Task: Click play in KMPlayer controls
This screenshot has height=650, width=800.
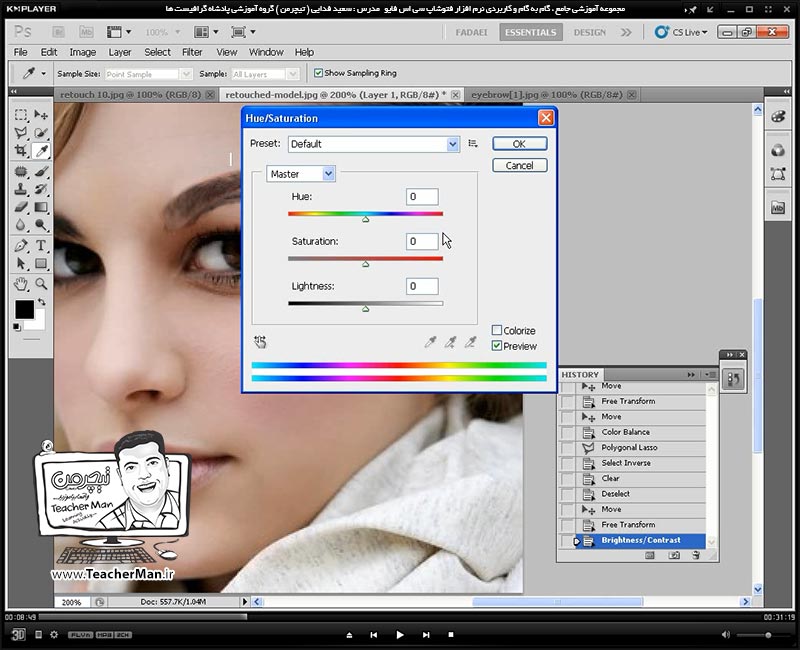Action: click(399, 635)
